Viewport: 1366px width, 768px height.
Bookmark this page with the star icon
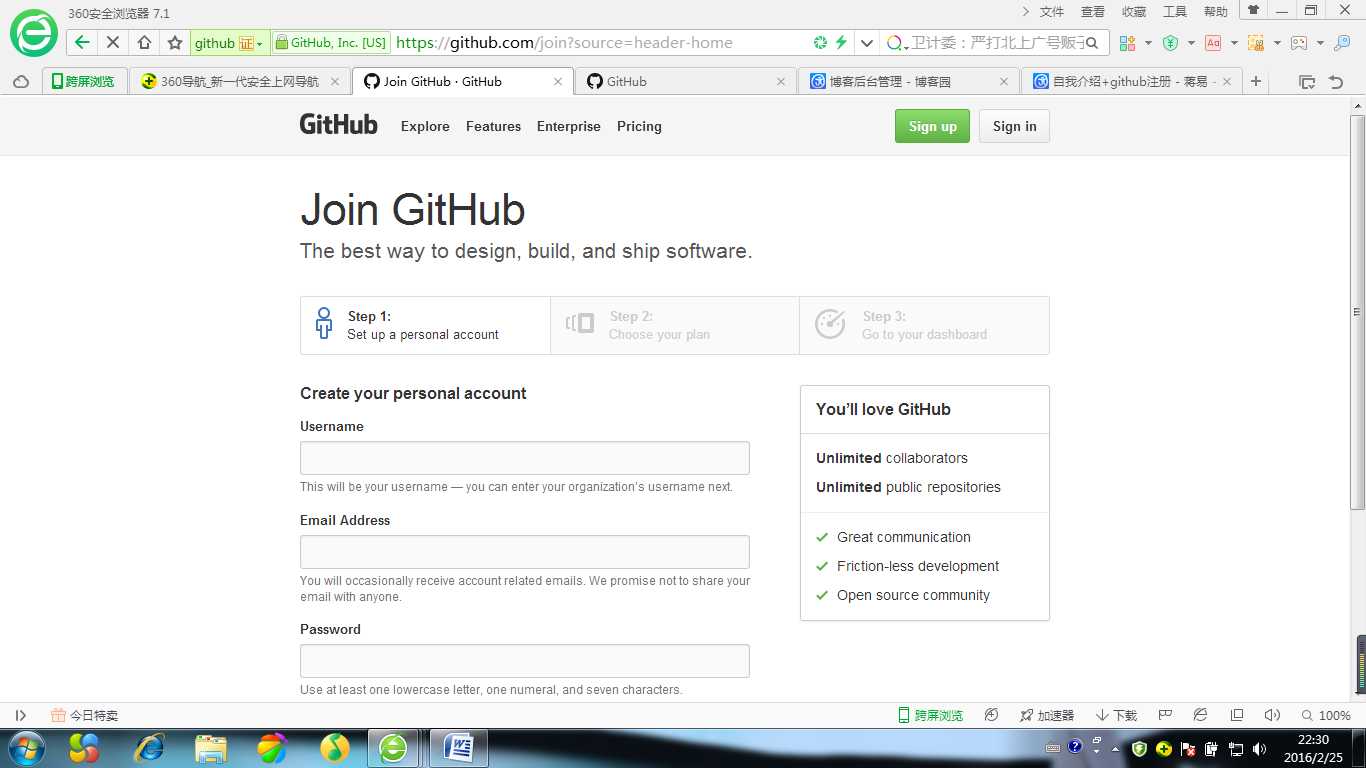pyautogui.click(x=175, y=43)
